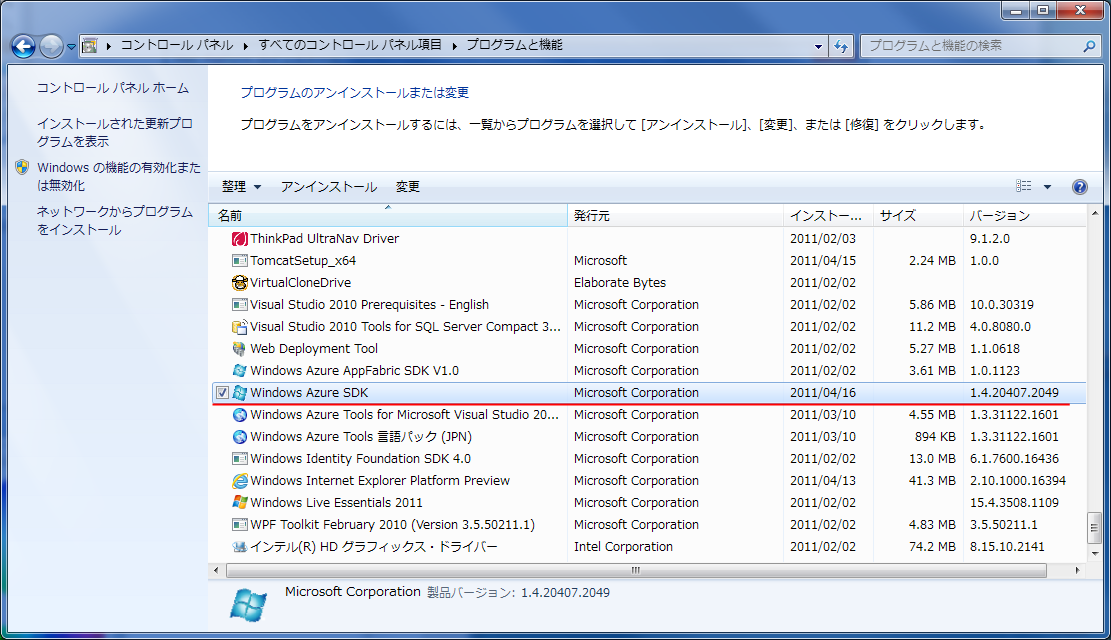The height and width of the screenshot is (640, 1111).
Task: Go back with the Back arrow button
Action: (23, 47)
